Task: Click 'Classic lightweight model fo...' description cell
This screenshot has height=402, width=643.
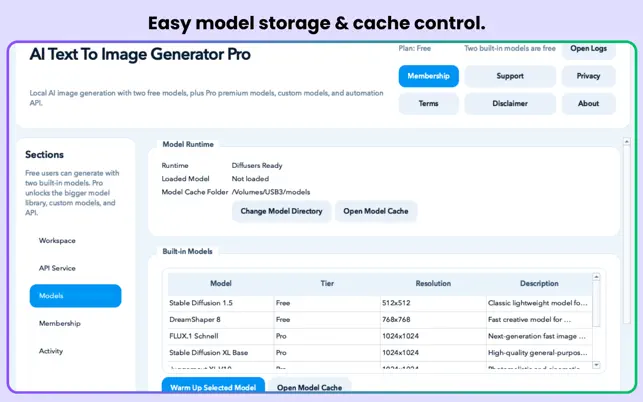Action: [539, 303]
